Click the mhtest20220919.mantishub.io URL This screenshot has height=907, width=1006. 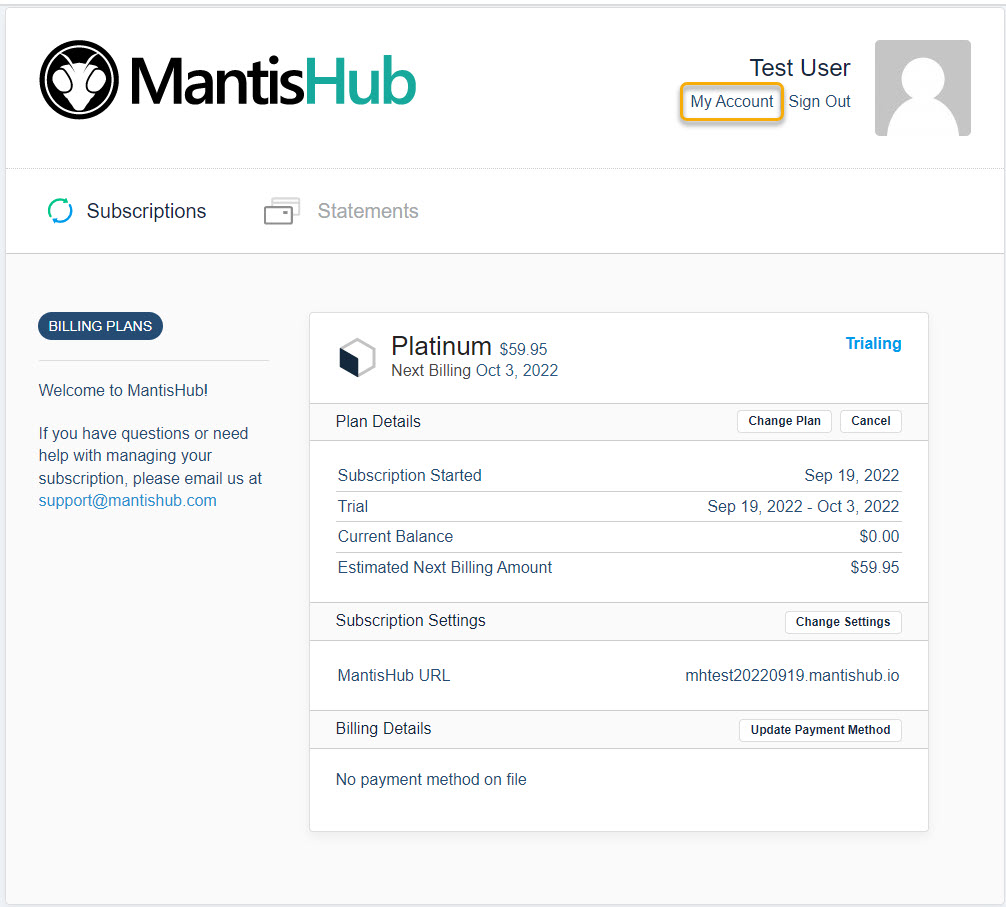[792, 675]
